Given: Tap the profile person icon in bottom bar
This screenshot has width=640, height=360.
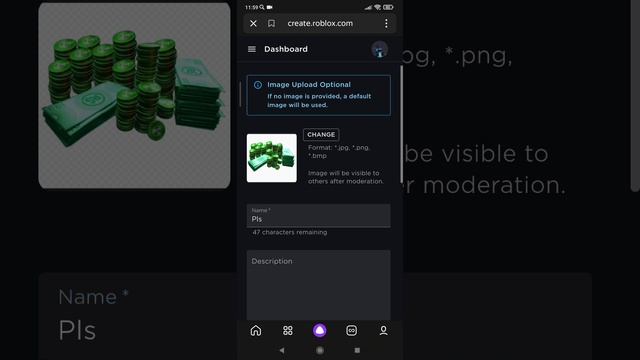Looking at the screenshot, I should coord(383,330).
